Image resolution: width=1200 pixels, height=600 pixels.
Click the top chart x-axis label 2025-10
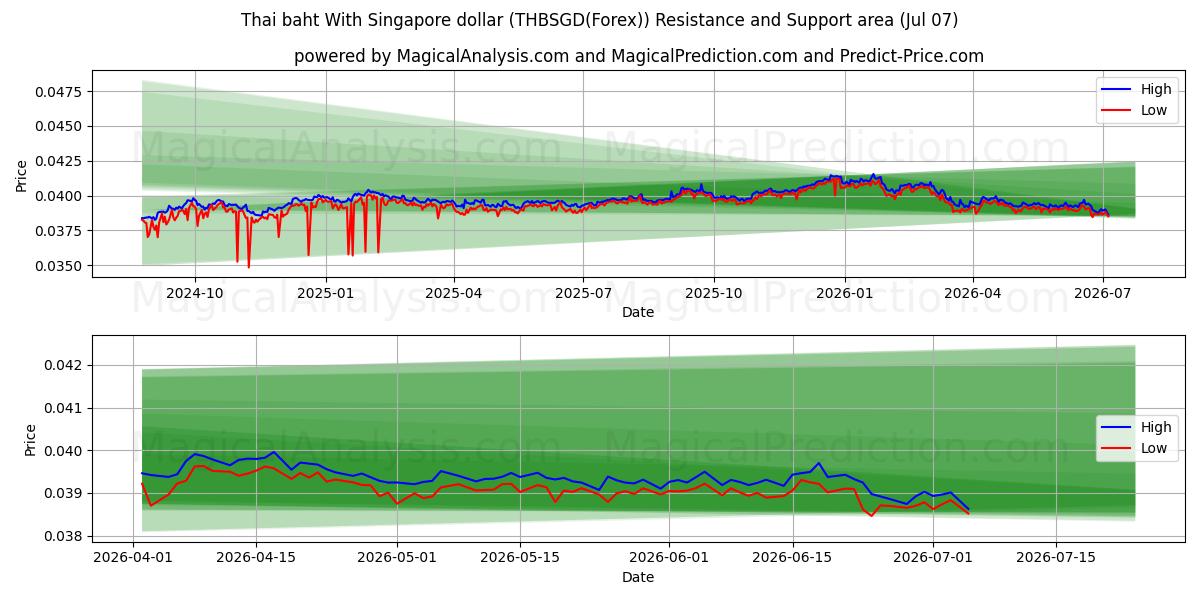[714, 294]
